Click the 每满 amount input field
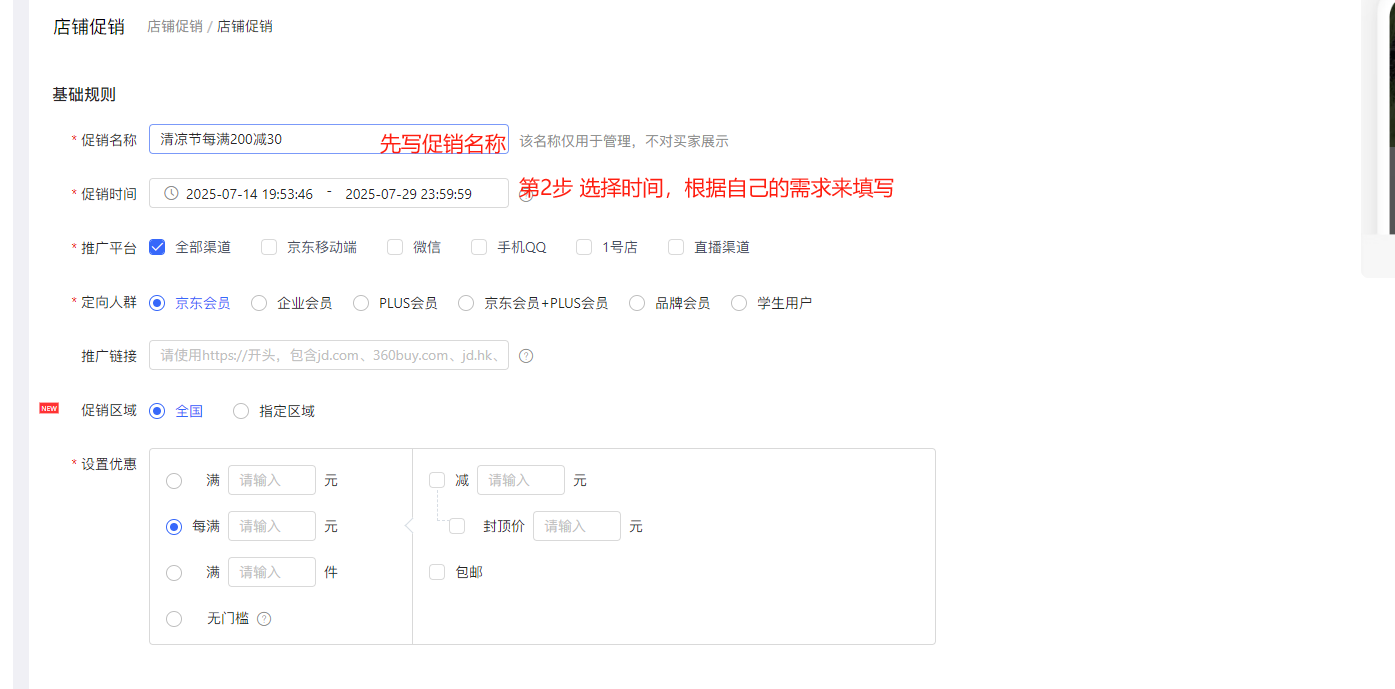The image size is (1395, 689). pyautogui.click(x=271, y=526)
